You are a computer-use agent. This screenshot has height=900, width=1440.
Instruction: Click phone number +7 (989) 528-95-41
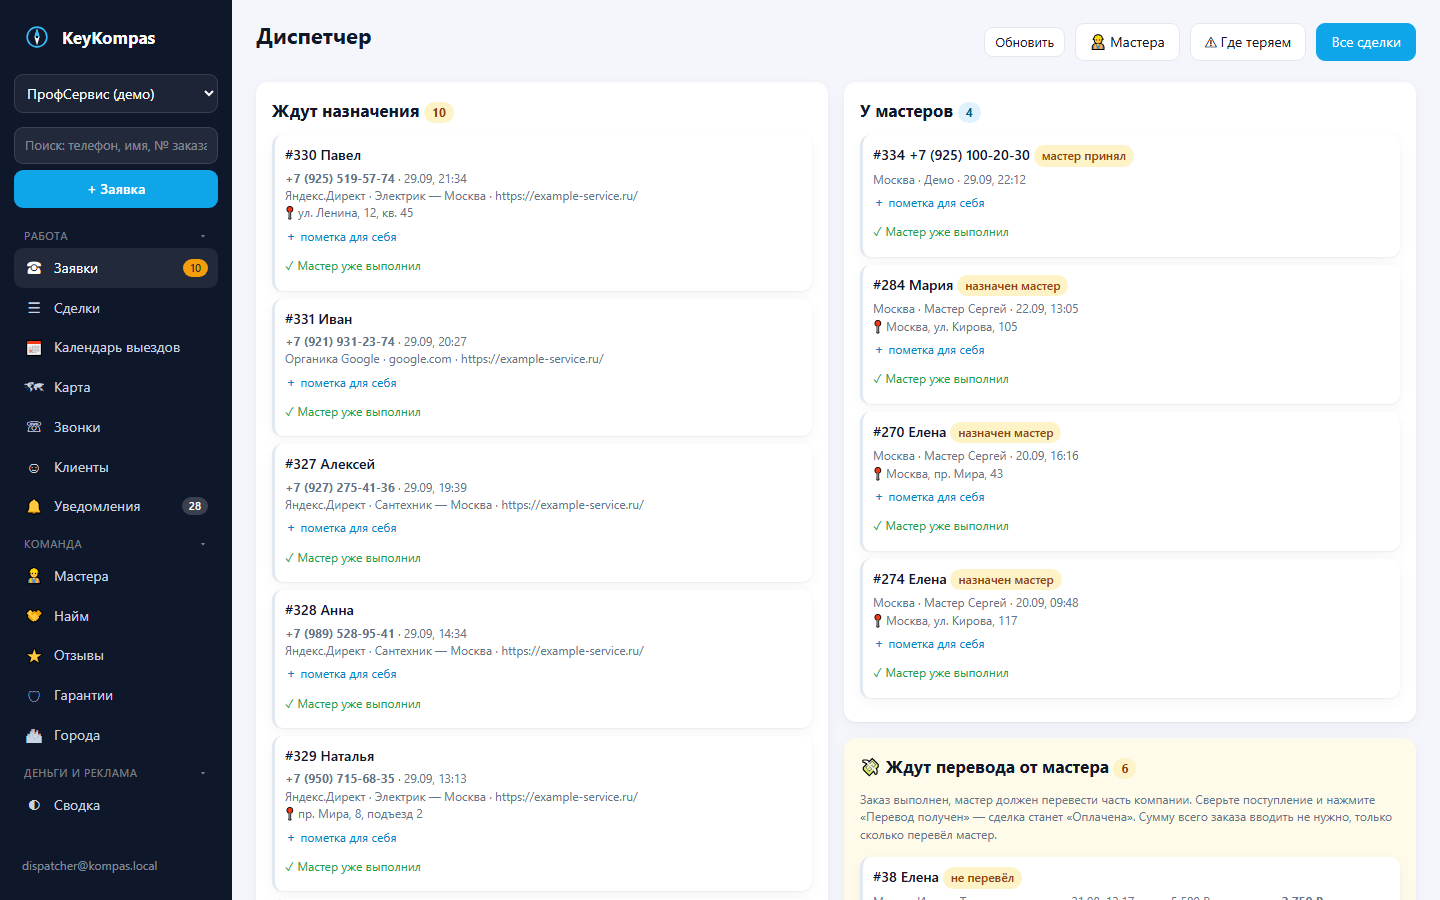coord(340,634)
